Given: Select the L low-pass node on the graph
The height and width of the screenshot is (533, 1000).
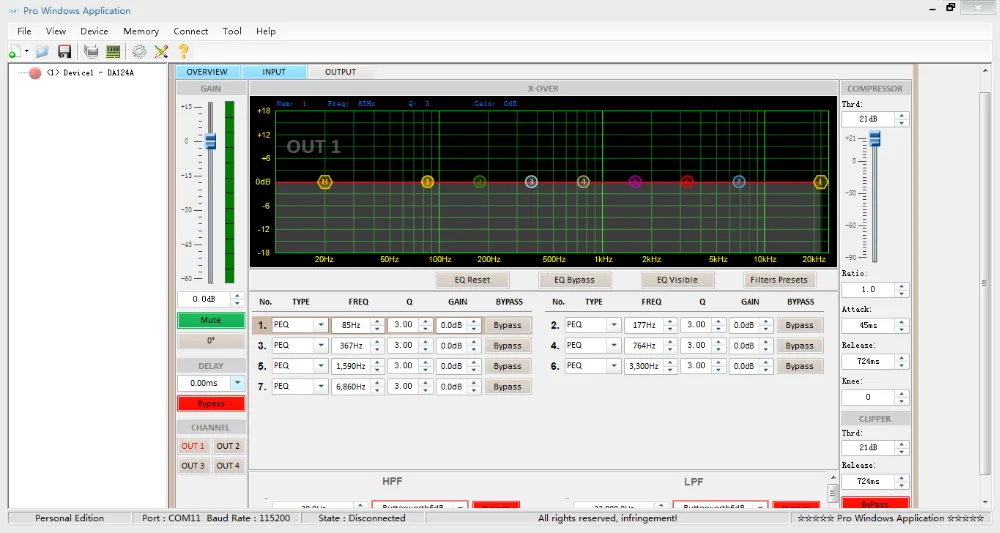Looking at the screenshot, I should point(821,182).
